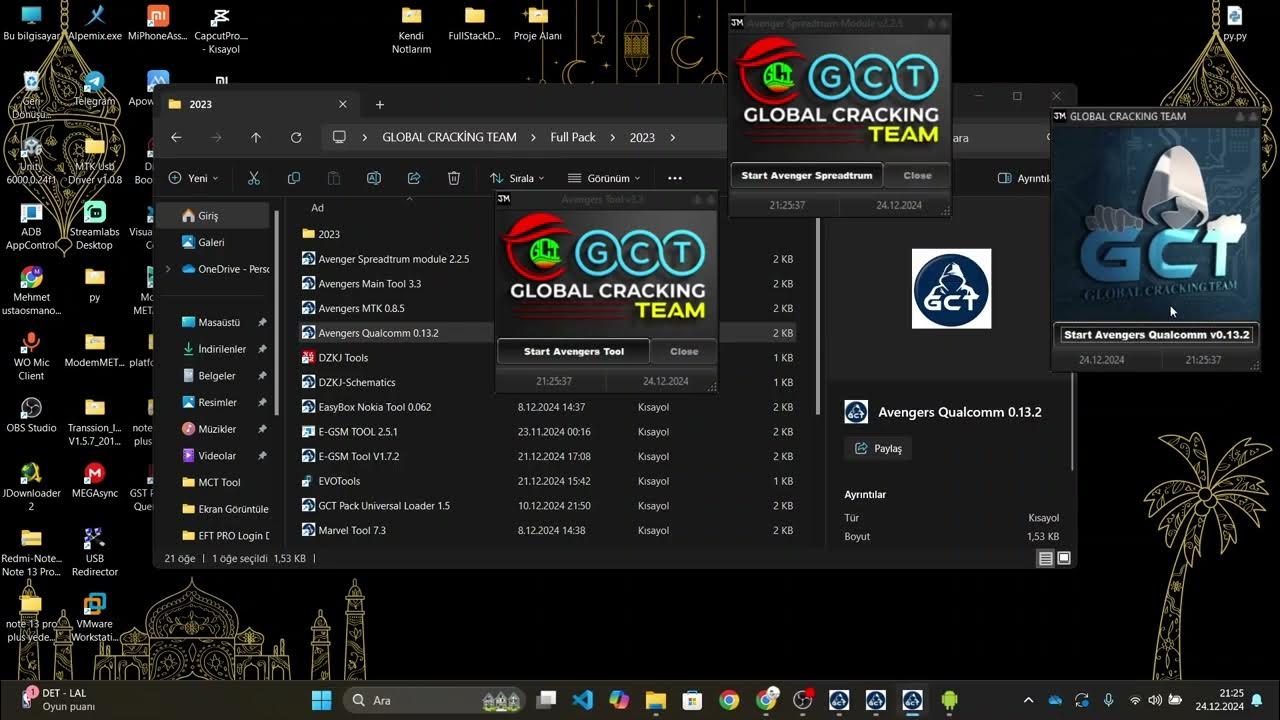Select Galeri in the navigation pane
Screen dimensions: 1280x720
coord(213,242)
